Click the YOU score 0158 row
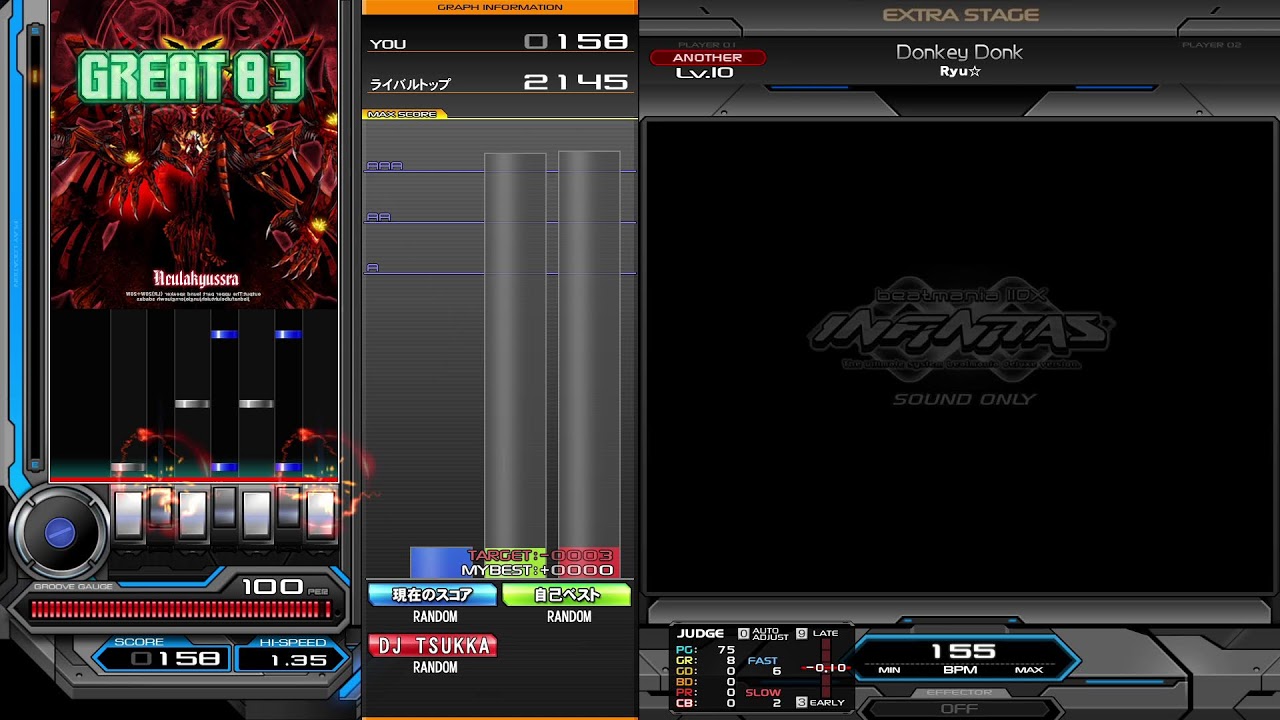Screen dimensions: 1280x720 [x=500, y=42]
